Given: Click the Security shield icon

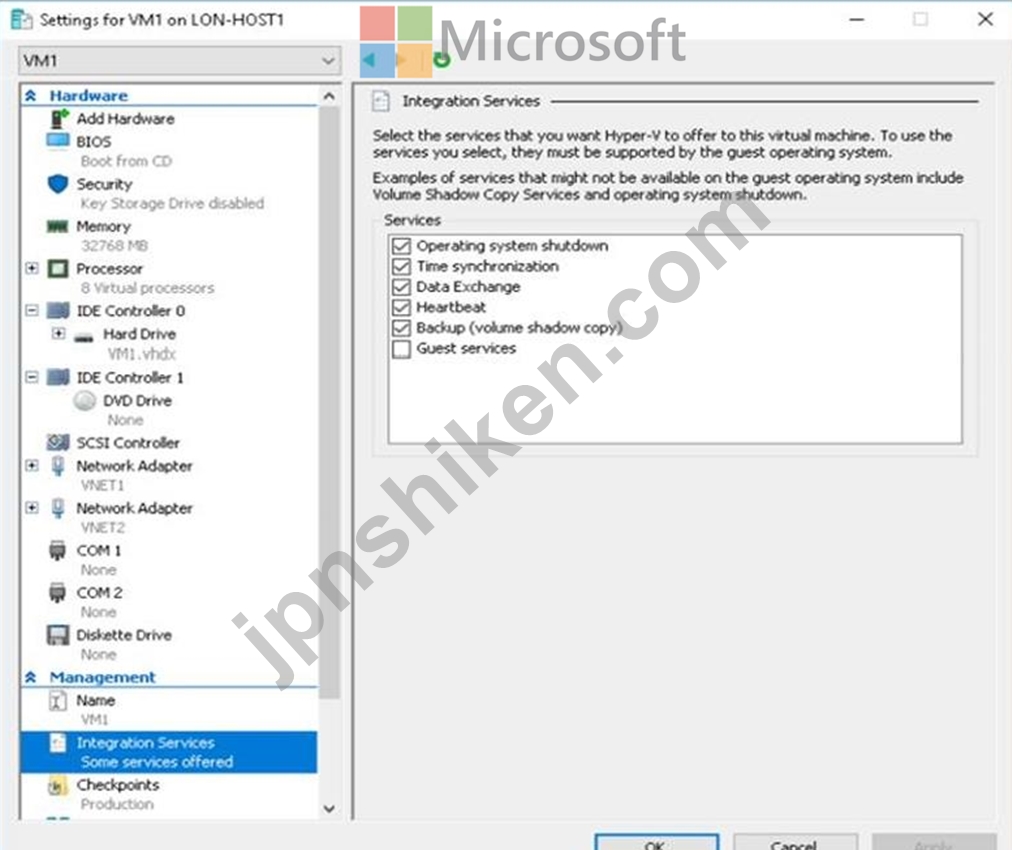Looking at the screenshot, I should click(58, 184).
